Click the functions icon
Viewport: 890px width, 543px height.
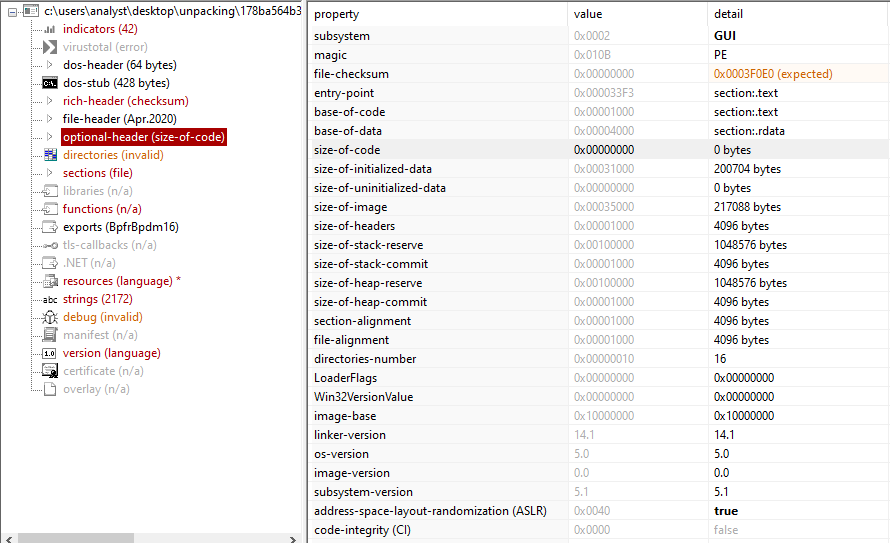pyautogui.click(x=50, y=209)
